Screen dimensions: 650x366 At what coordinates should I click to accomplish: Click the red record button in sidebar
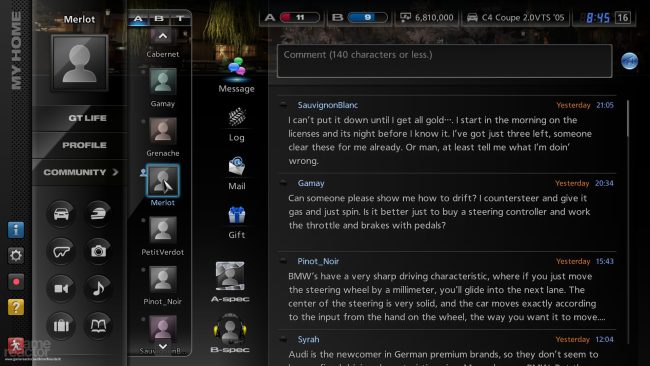tap(16, 282)
